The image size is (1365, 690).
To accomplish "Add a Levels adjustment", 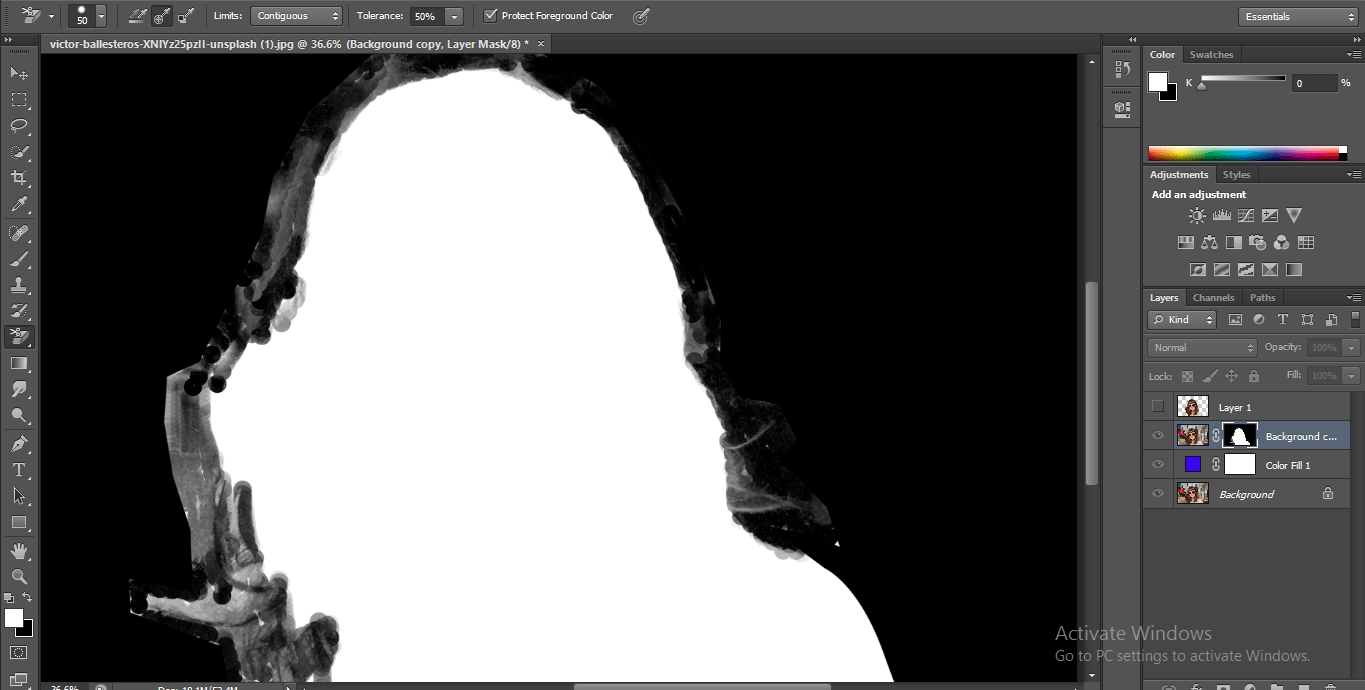I will [x=1221, y=215].
